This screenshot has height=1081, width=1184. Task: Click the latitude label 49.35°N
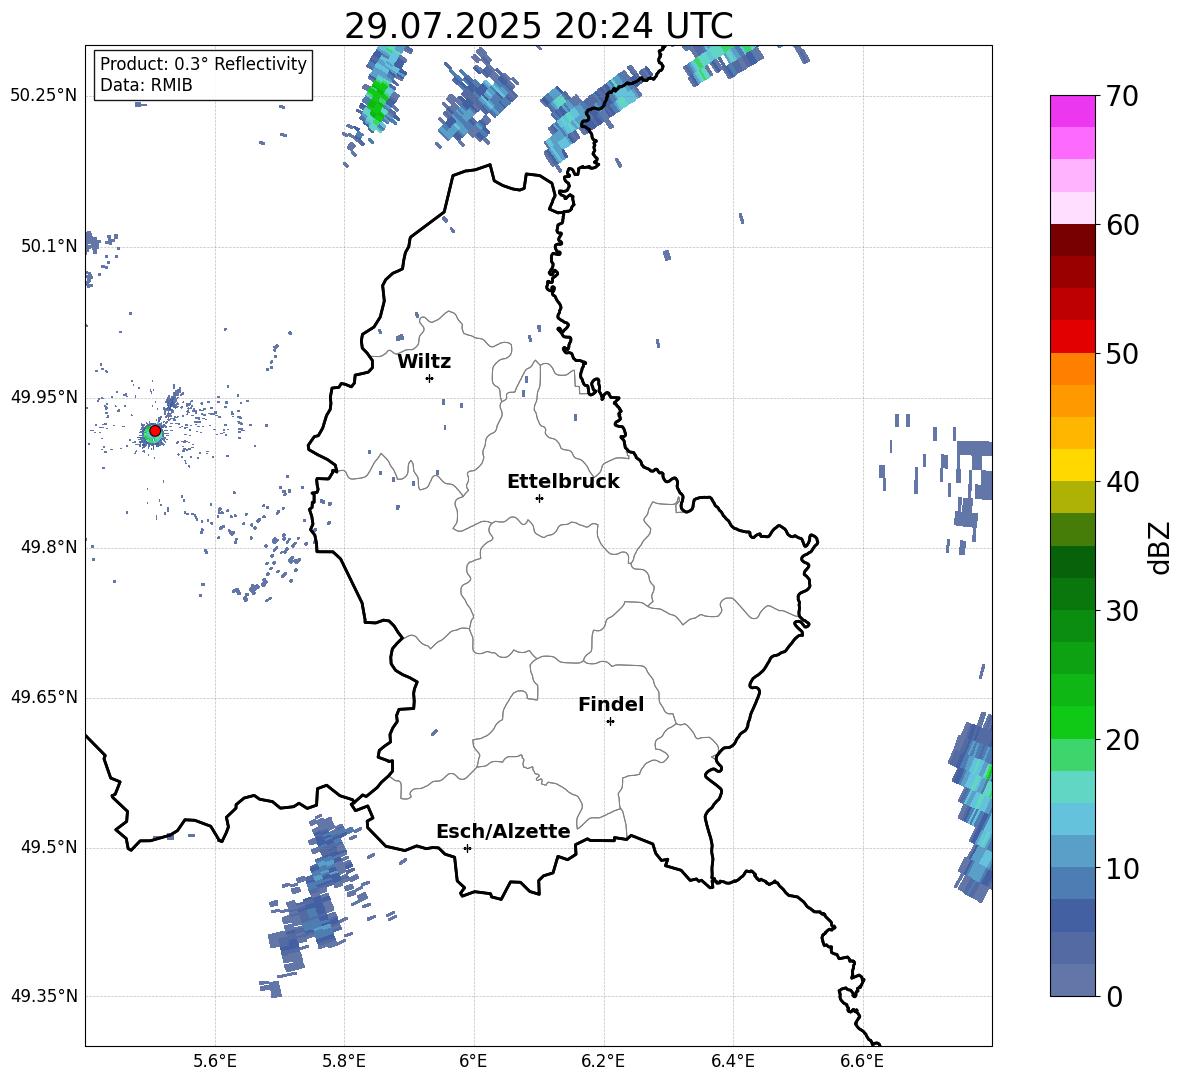click(43, 996)
